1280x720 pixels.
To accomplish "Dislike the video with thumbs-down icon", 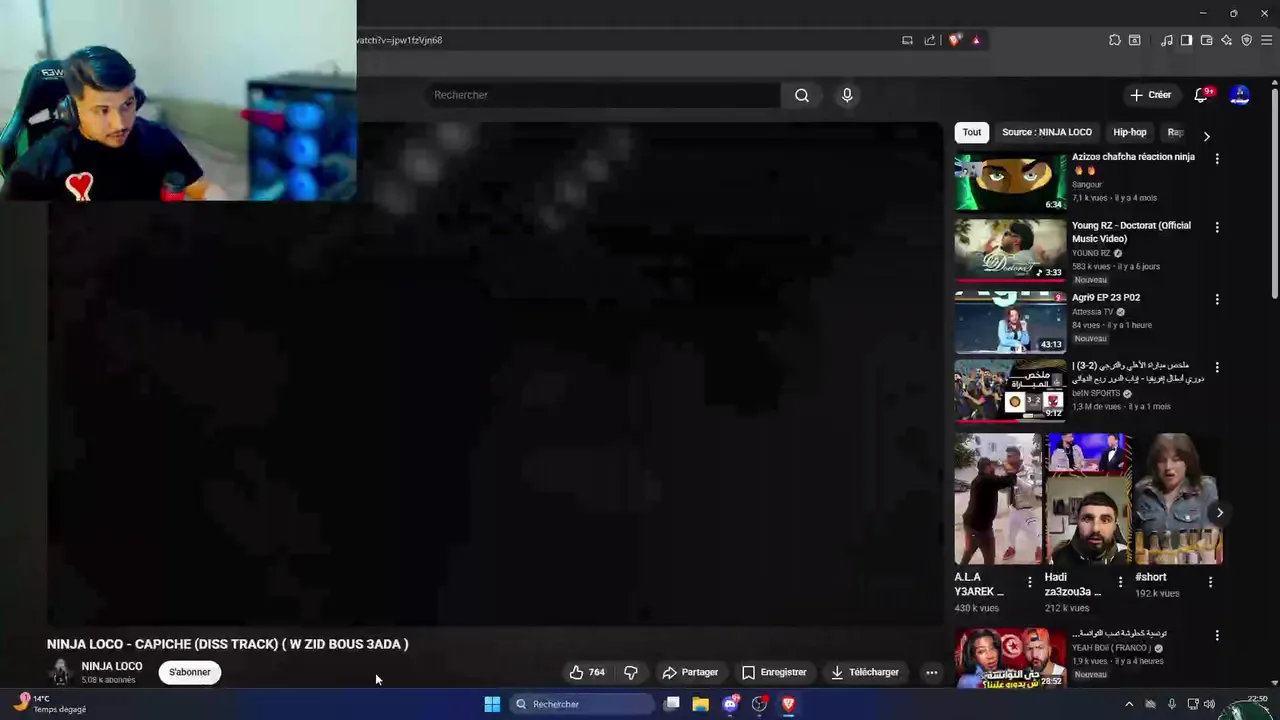I will [631, 672].
